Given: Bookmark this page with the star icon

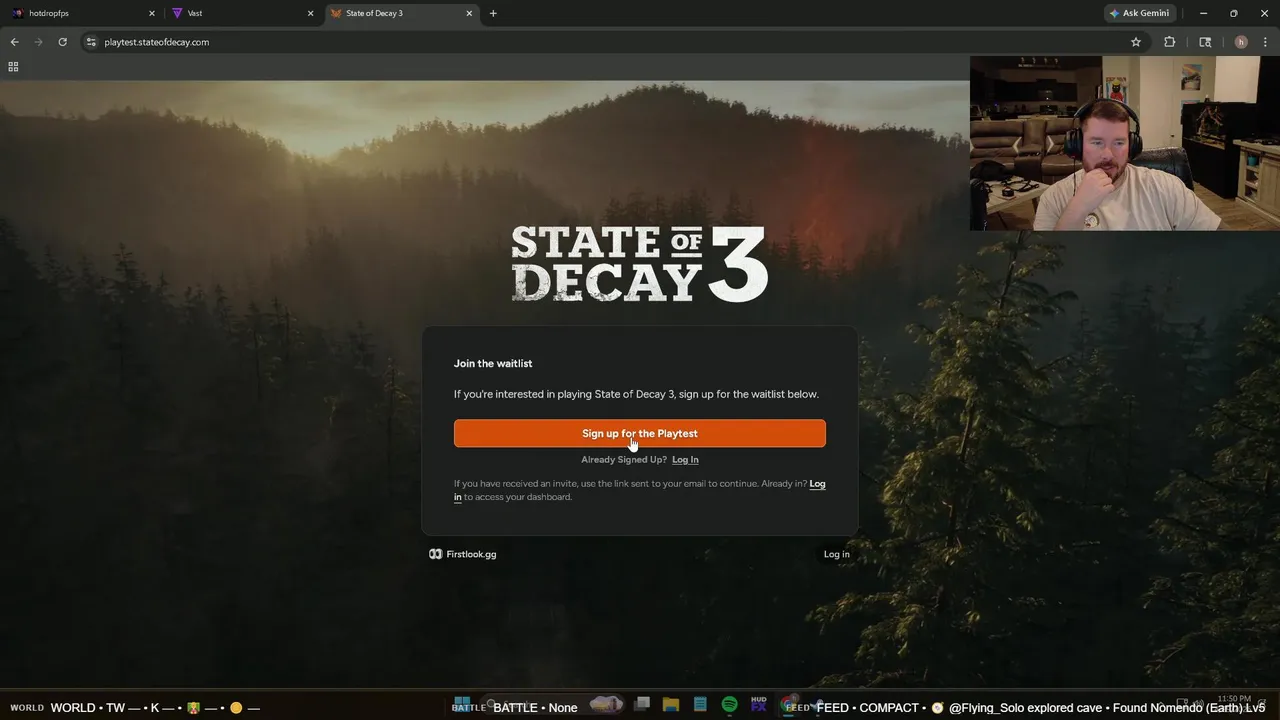Looking at the screenshot, I should click(x=1136, y=42).
